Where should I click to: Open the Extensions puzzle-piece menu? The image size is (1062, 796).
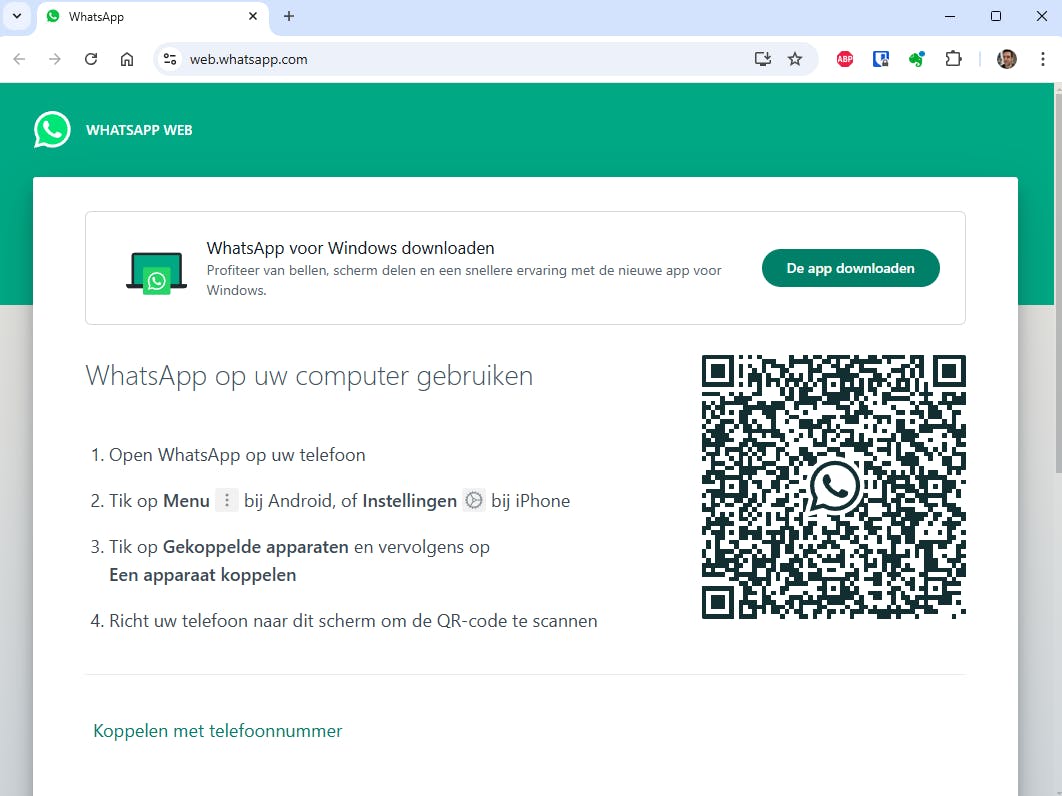click(x=953, y=60)
